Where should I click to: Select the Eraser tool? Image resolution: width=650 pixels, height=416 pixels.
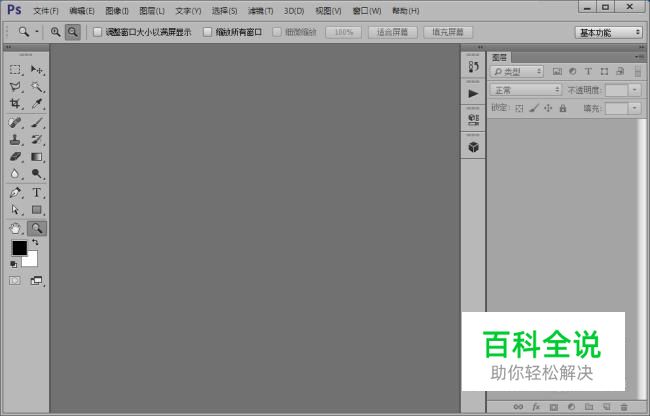point(15,157)
